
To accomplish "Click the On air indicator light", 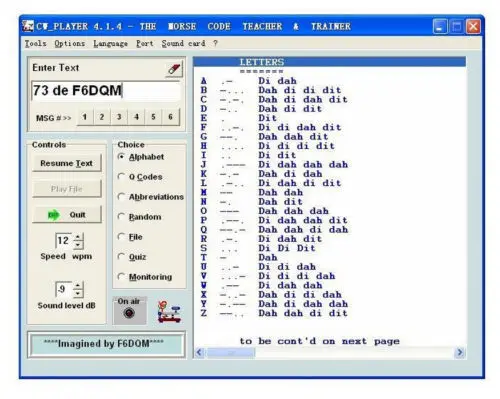I will [129, 313].
